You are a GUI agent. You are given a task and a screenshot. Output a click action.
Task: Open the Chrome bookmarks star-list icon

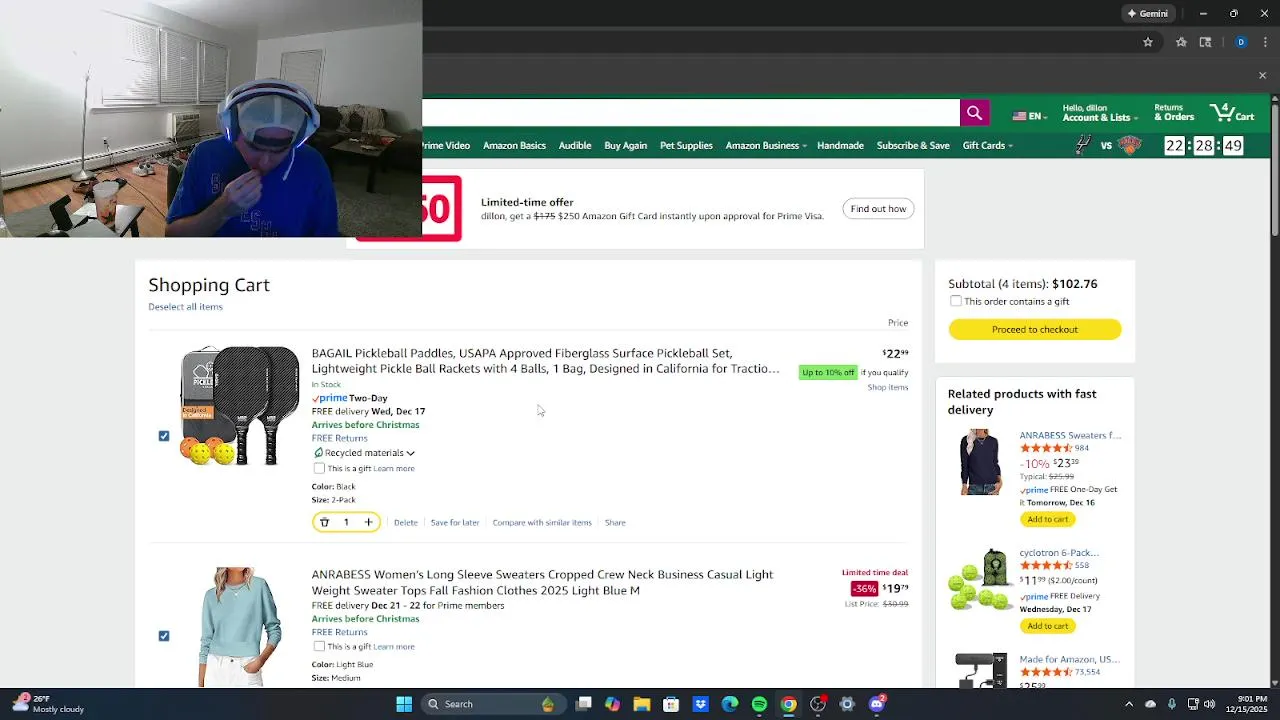click(x=1181, y=42)
